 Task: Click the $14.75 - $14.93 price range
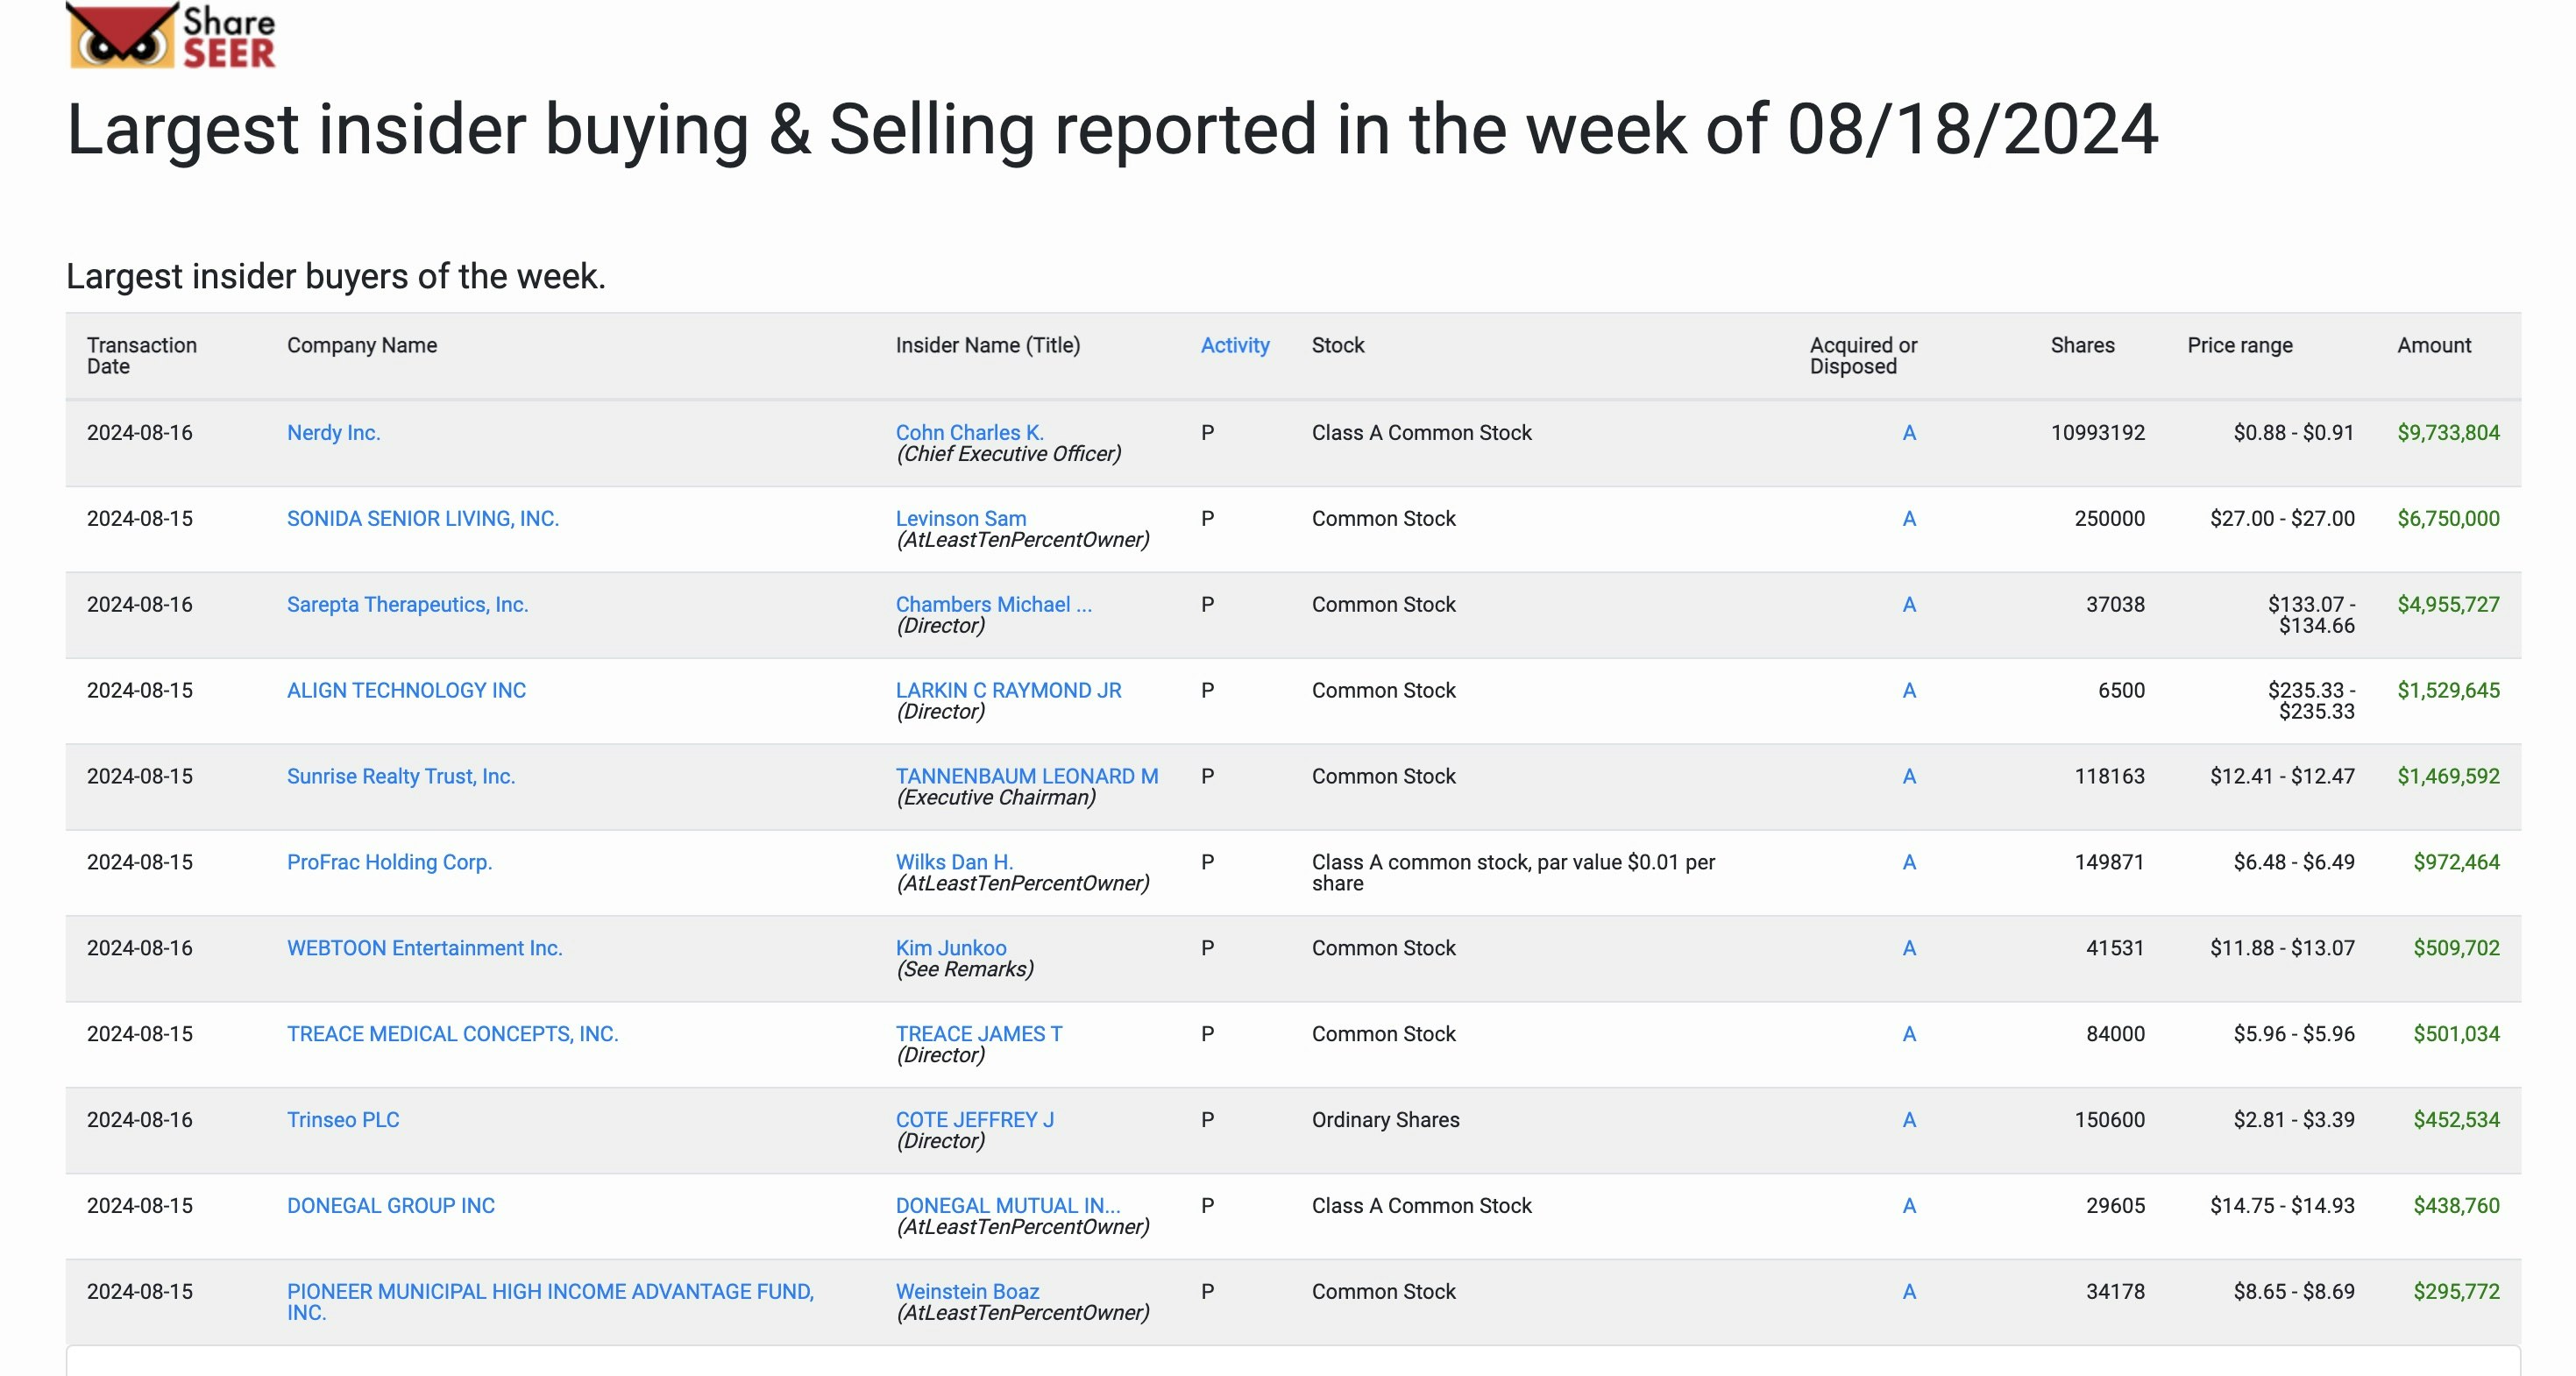tap(2282, 1206)
